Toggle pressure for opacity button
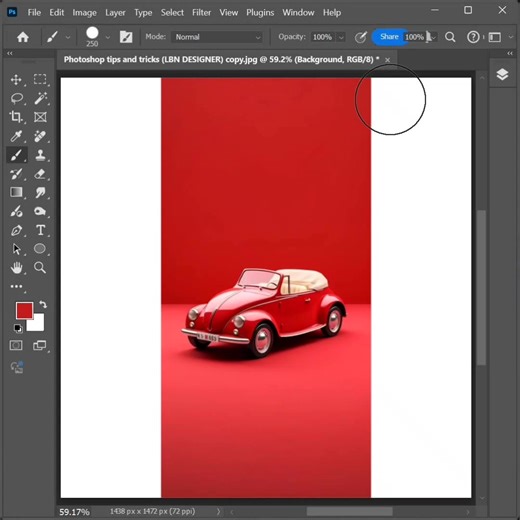520x520 pixels. [x=361, y=37]
